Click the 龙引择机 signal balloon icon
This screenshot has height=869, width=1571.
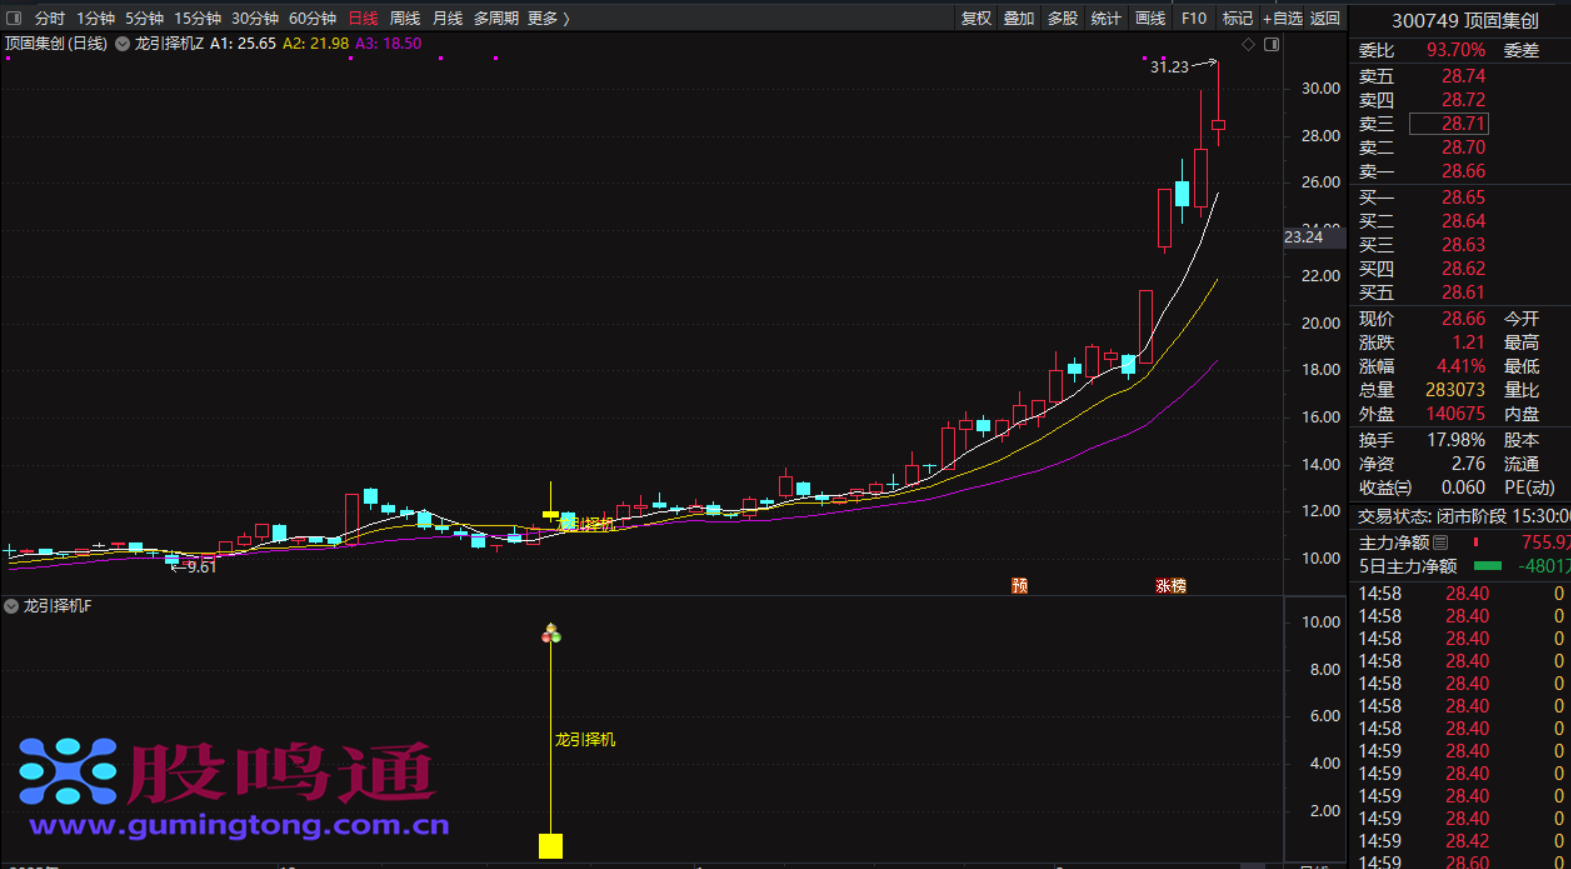click(x=551, y=633)
